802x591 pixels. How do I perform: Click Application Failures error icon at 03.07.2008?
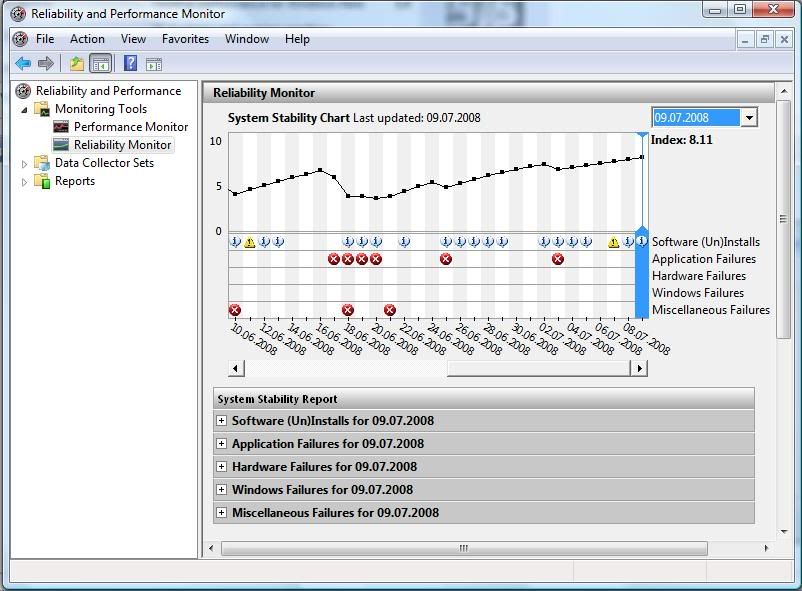558,259
